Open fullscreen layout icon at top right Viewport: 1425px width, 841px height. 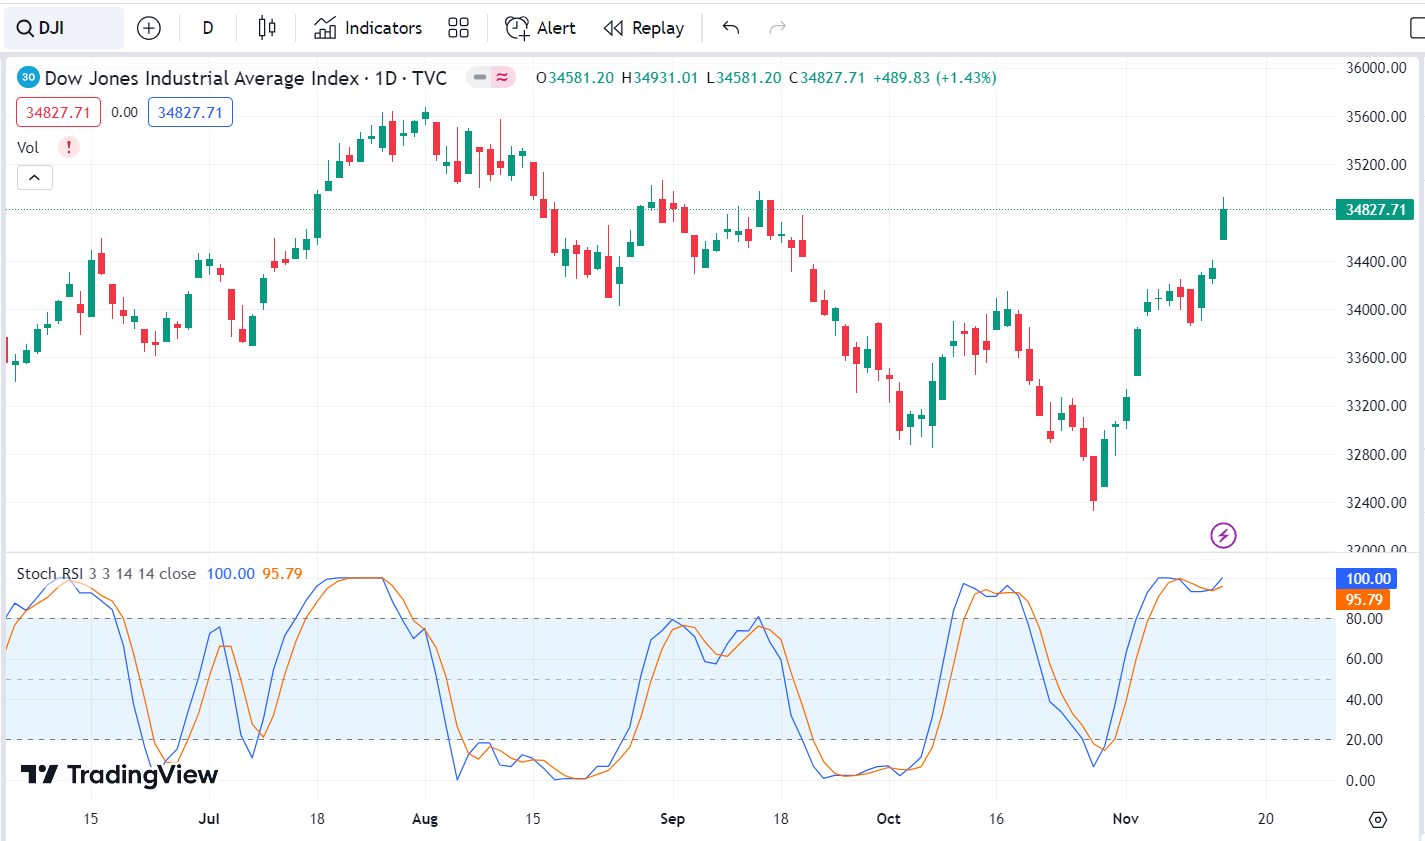(x=1417, y=28)
